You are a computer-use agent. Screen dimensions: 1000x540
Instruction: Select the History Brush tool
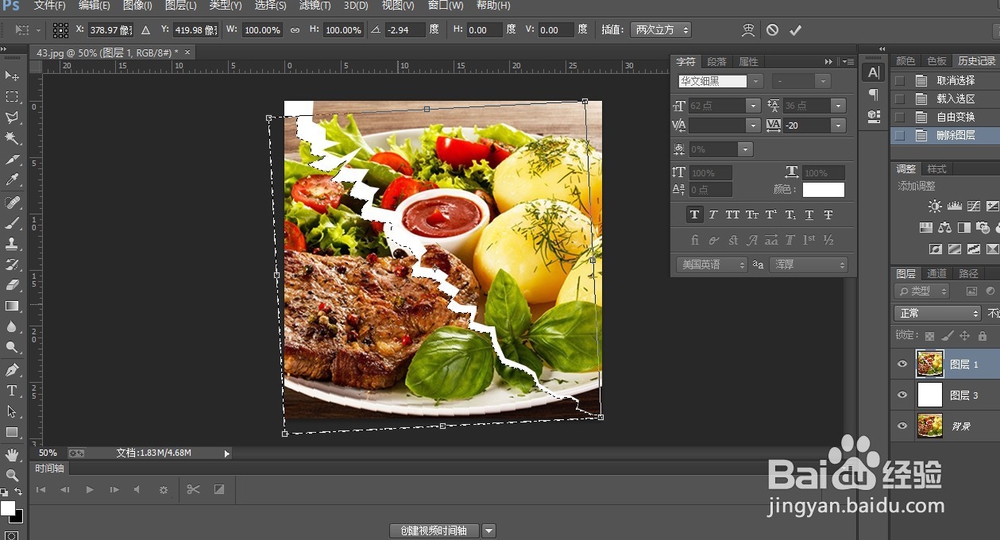tap(11, 264)
